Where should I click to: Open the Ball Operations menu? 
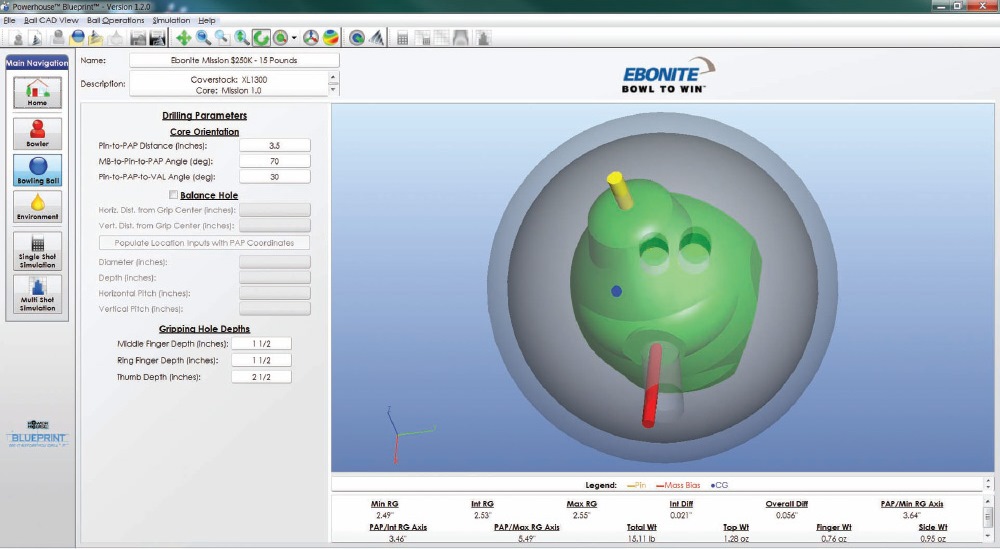(x=115, y=20)
